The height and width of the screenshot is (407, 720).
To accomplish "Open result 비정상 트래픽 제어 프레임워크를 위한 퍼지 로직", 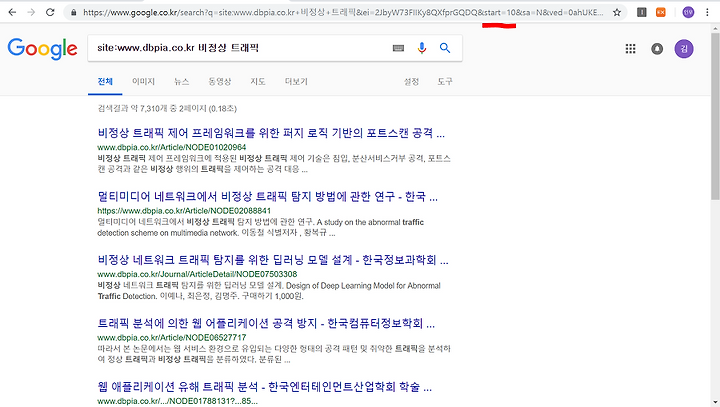I will point(271,133).
